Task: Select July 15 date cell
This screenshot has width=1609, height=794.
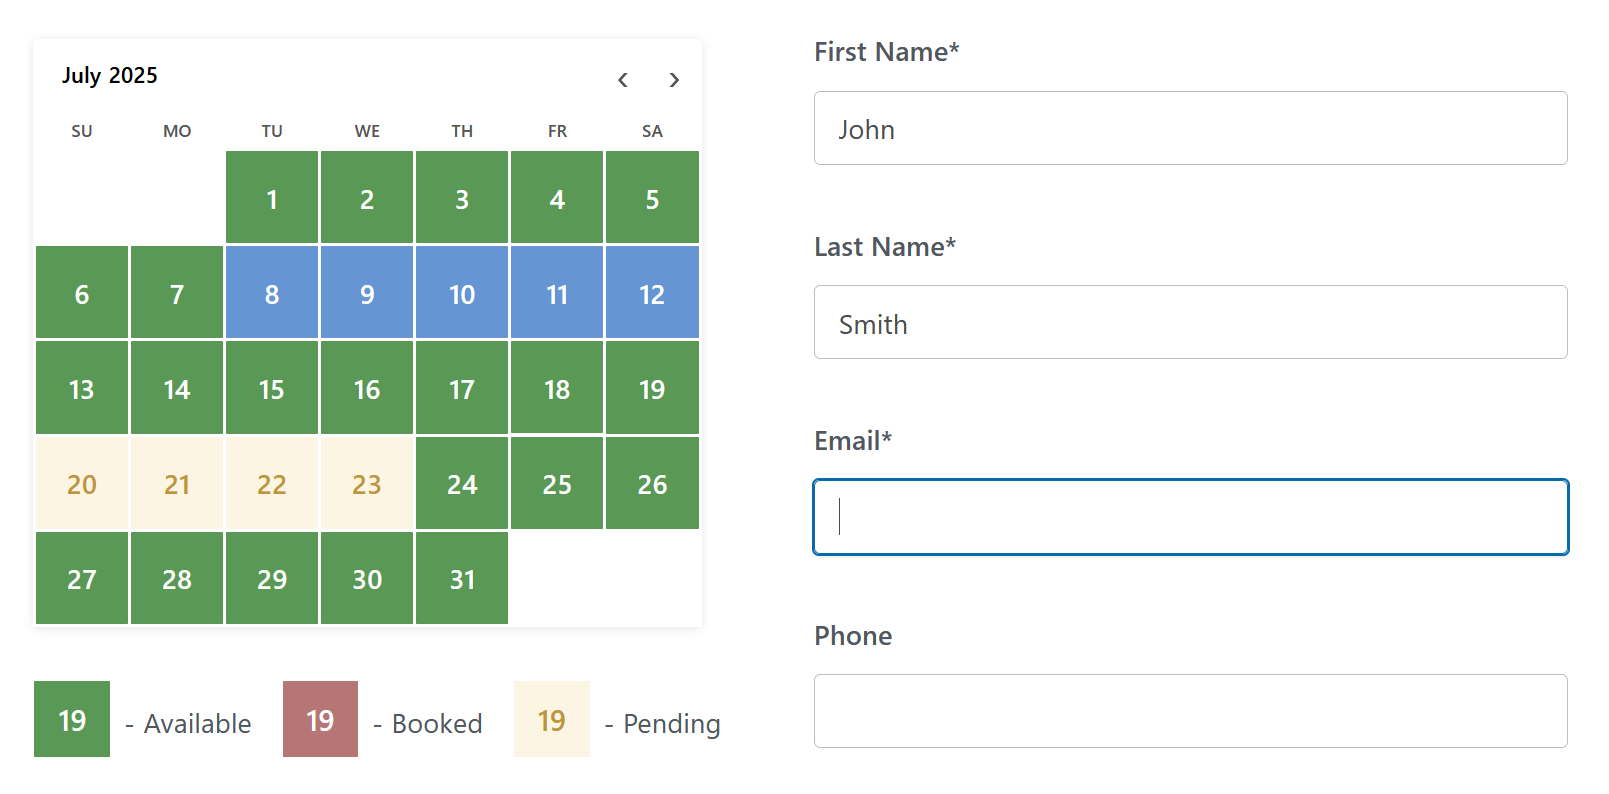Action: point(272,388)
